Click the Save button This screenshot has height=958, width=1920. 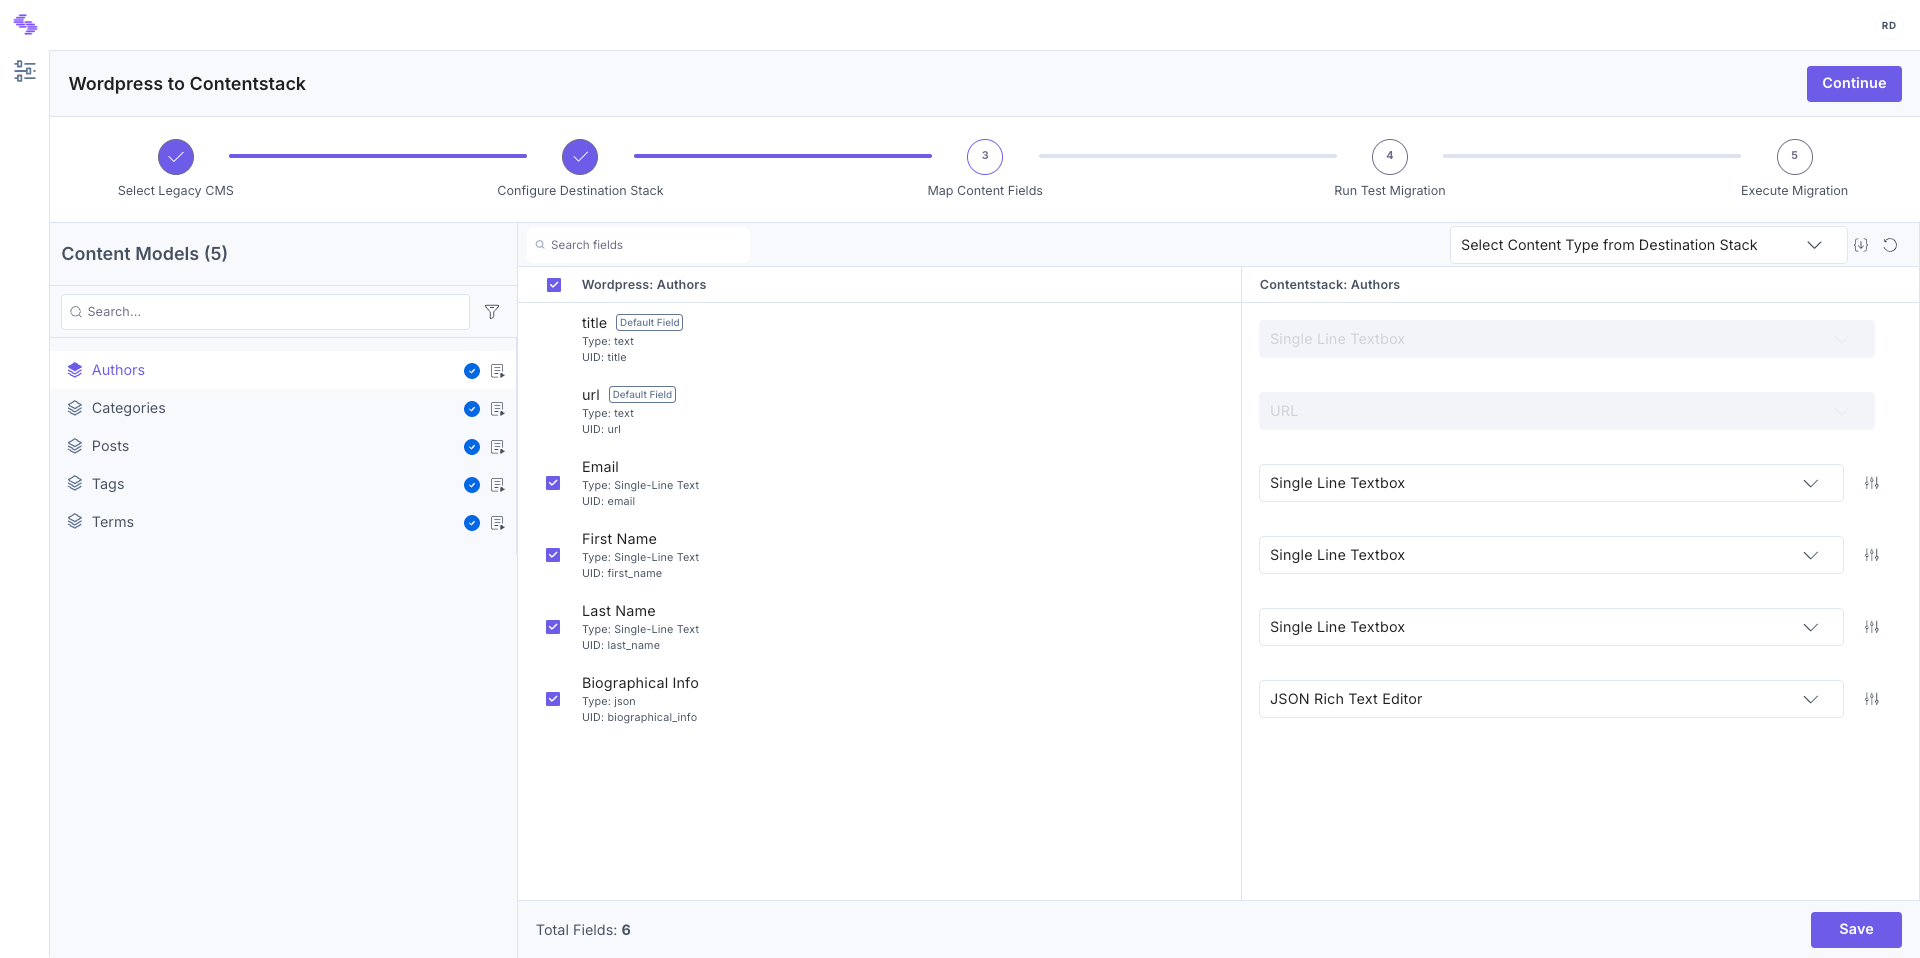click(1856, 930)
